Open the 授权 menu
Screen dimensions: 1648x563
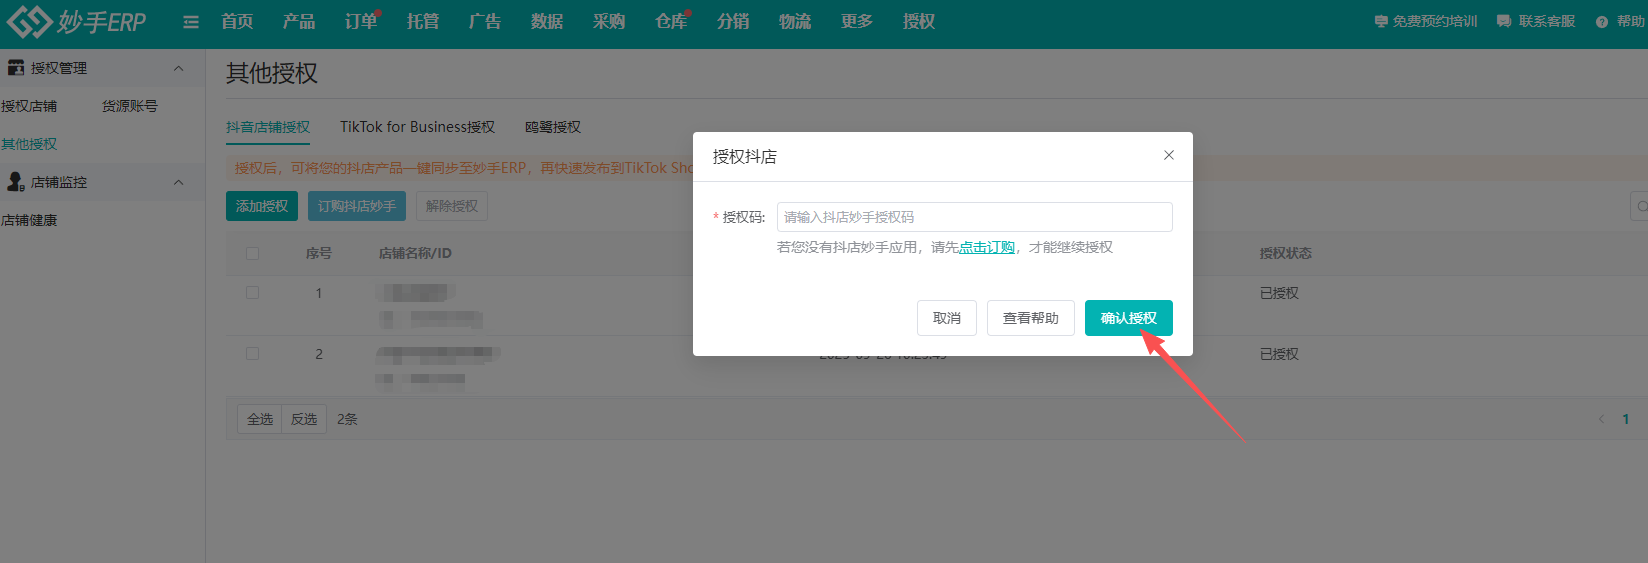coord(919,22)
